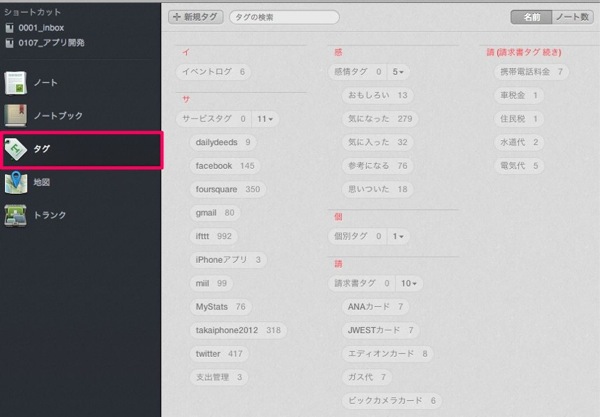Viewport: 600px width, 417px height.
Task: Open the 0001_inbox shortcut
Action: [41, 28]
